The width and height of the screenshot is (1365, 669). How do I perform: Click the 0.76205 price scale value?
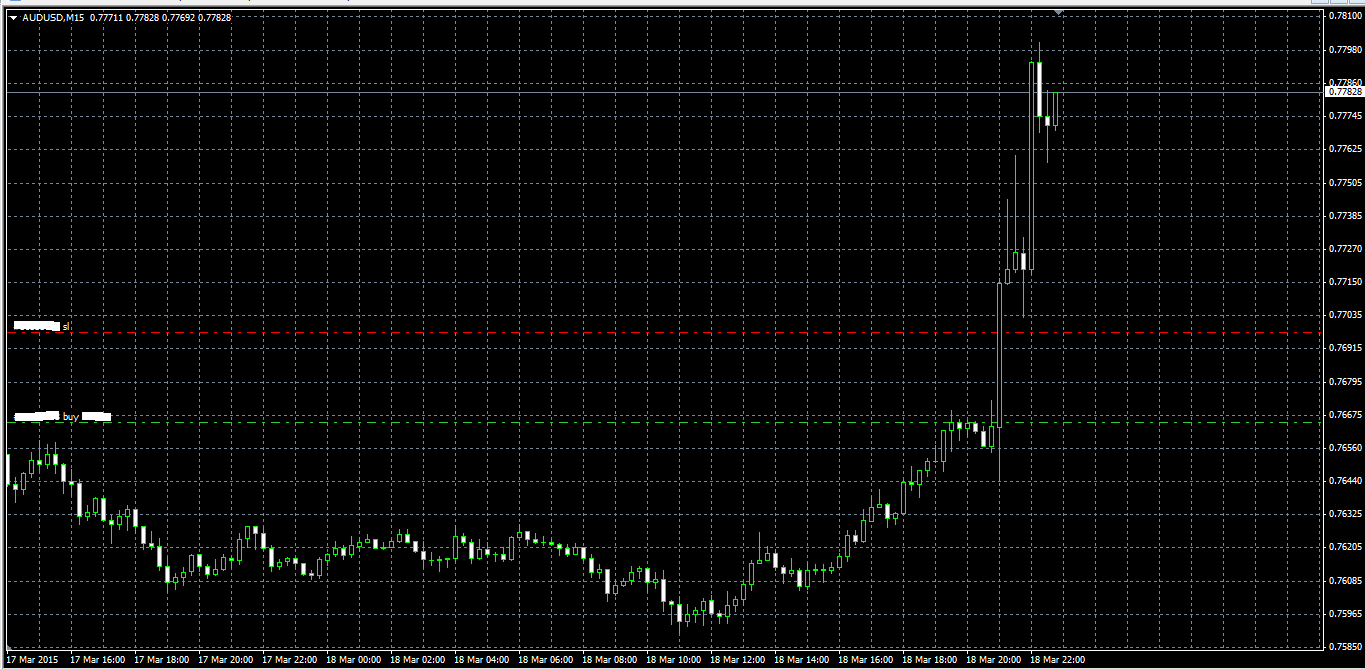click(x=1346, y=547)
